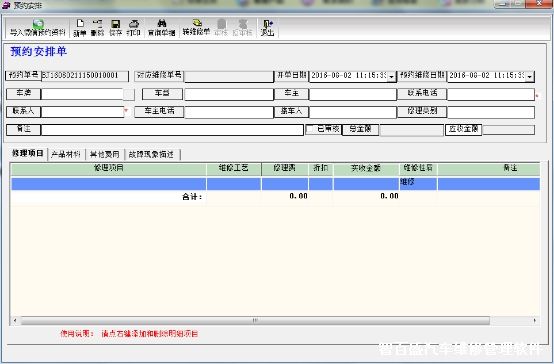Open the 其他费用 tab
Viewport: 554px width, 364px height.
[x=105, y=154]
